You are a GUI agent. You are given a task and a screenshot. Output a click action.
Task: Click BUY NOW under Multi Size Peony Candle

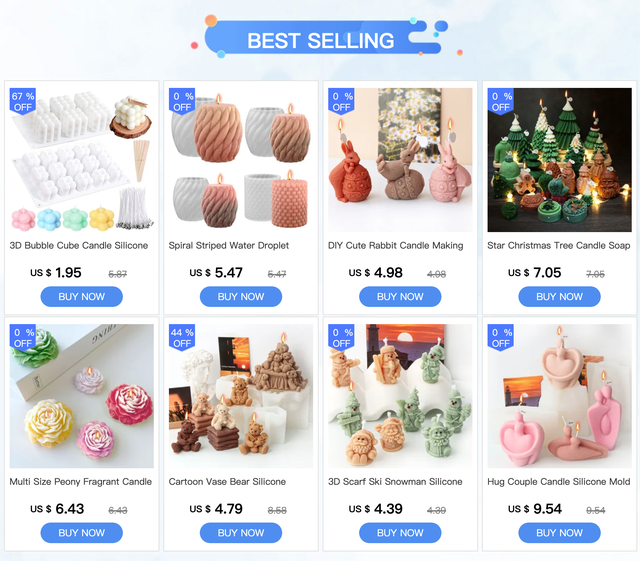tap(82, 533)
